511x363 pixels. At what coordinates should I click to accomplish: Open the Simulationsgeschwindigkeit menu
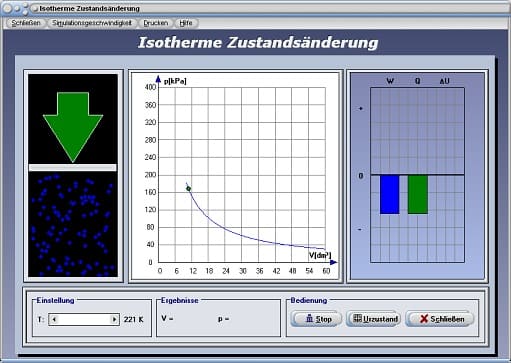pyautogui.click(x=92, y=23)
